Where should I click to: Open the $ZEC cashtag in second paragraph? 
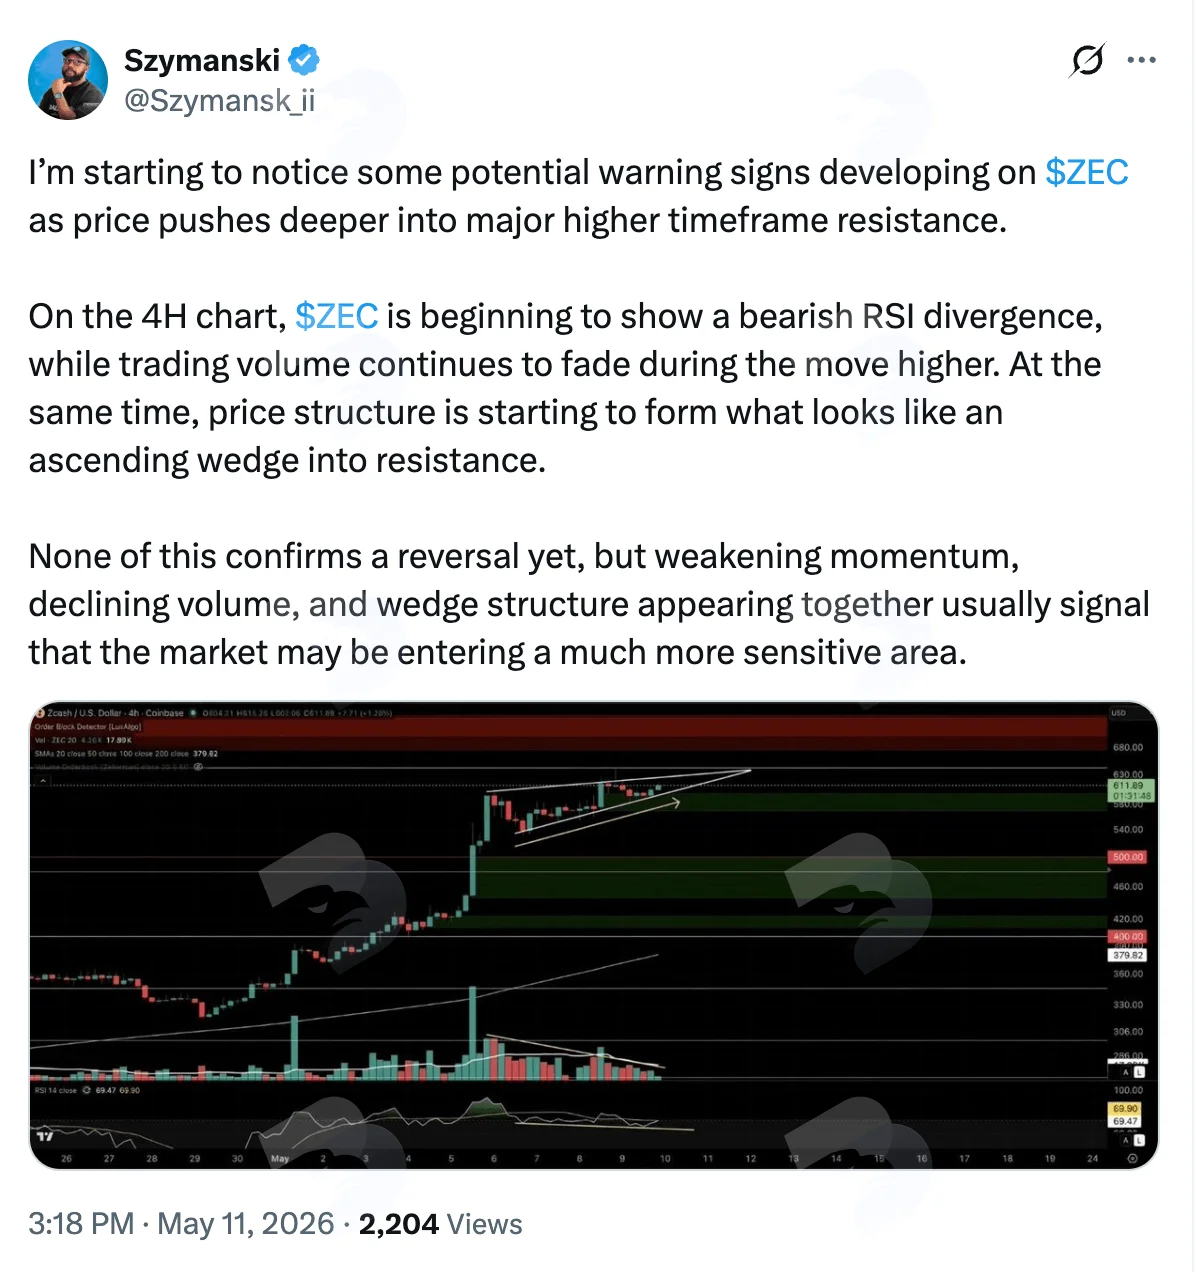[337, 316]
